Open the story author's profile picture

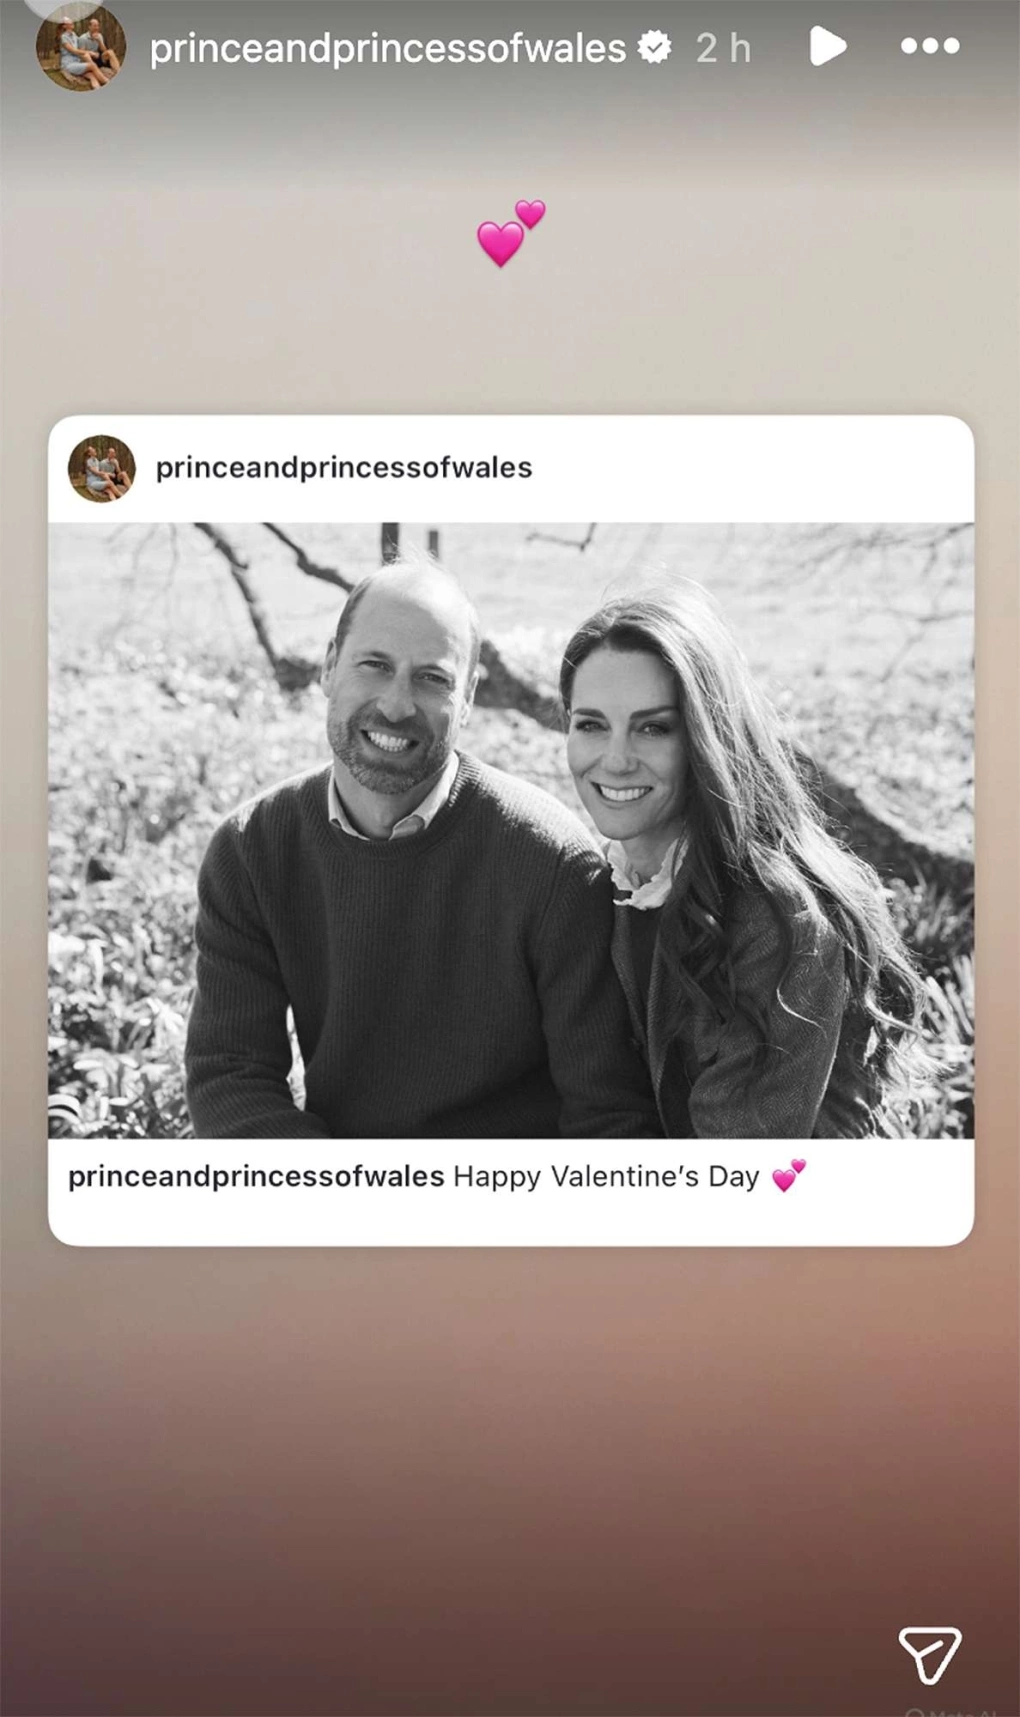81,48
